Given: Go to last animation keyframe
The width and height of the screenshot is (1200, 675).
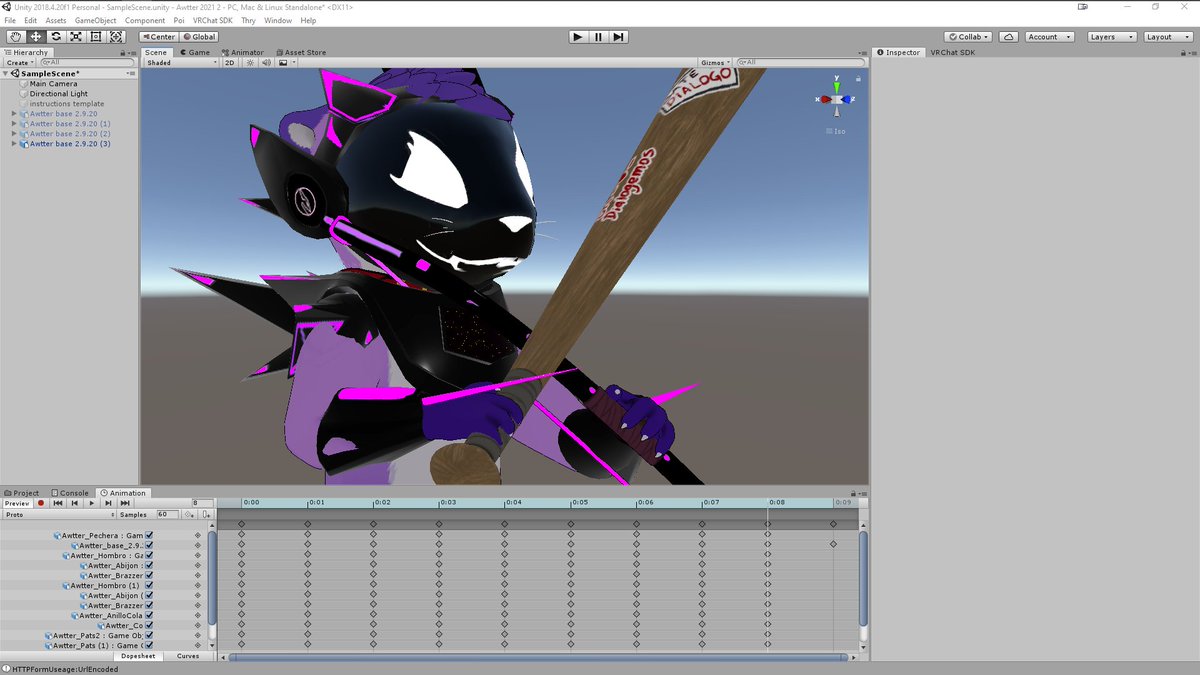Looking at the screenshot, I should tap(125, 503).
